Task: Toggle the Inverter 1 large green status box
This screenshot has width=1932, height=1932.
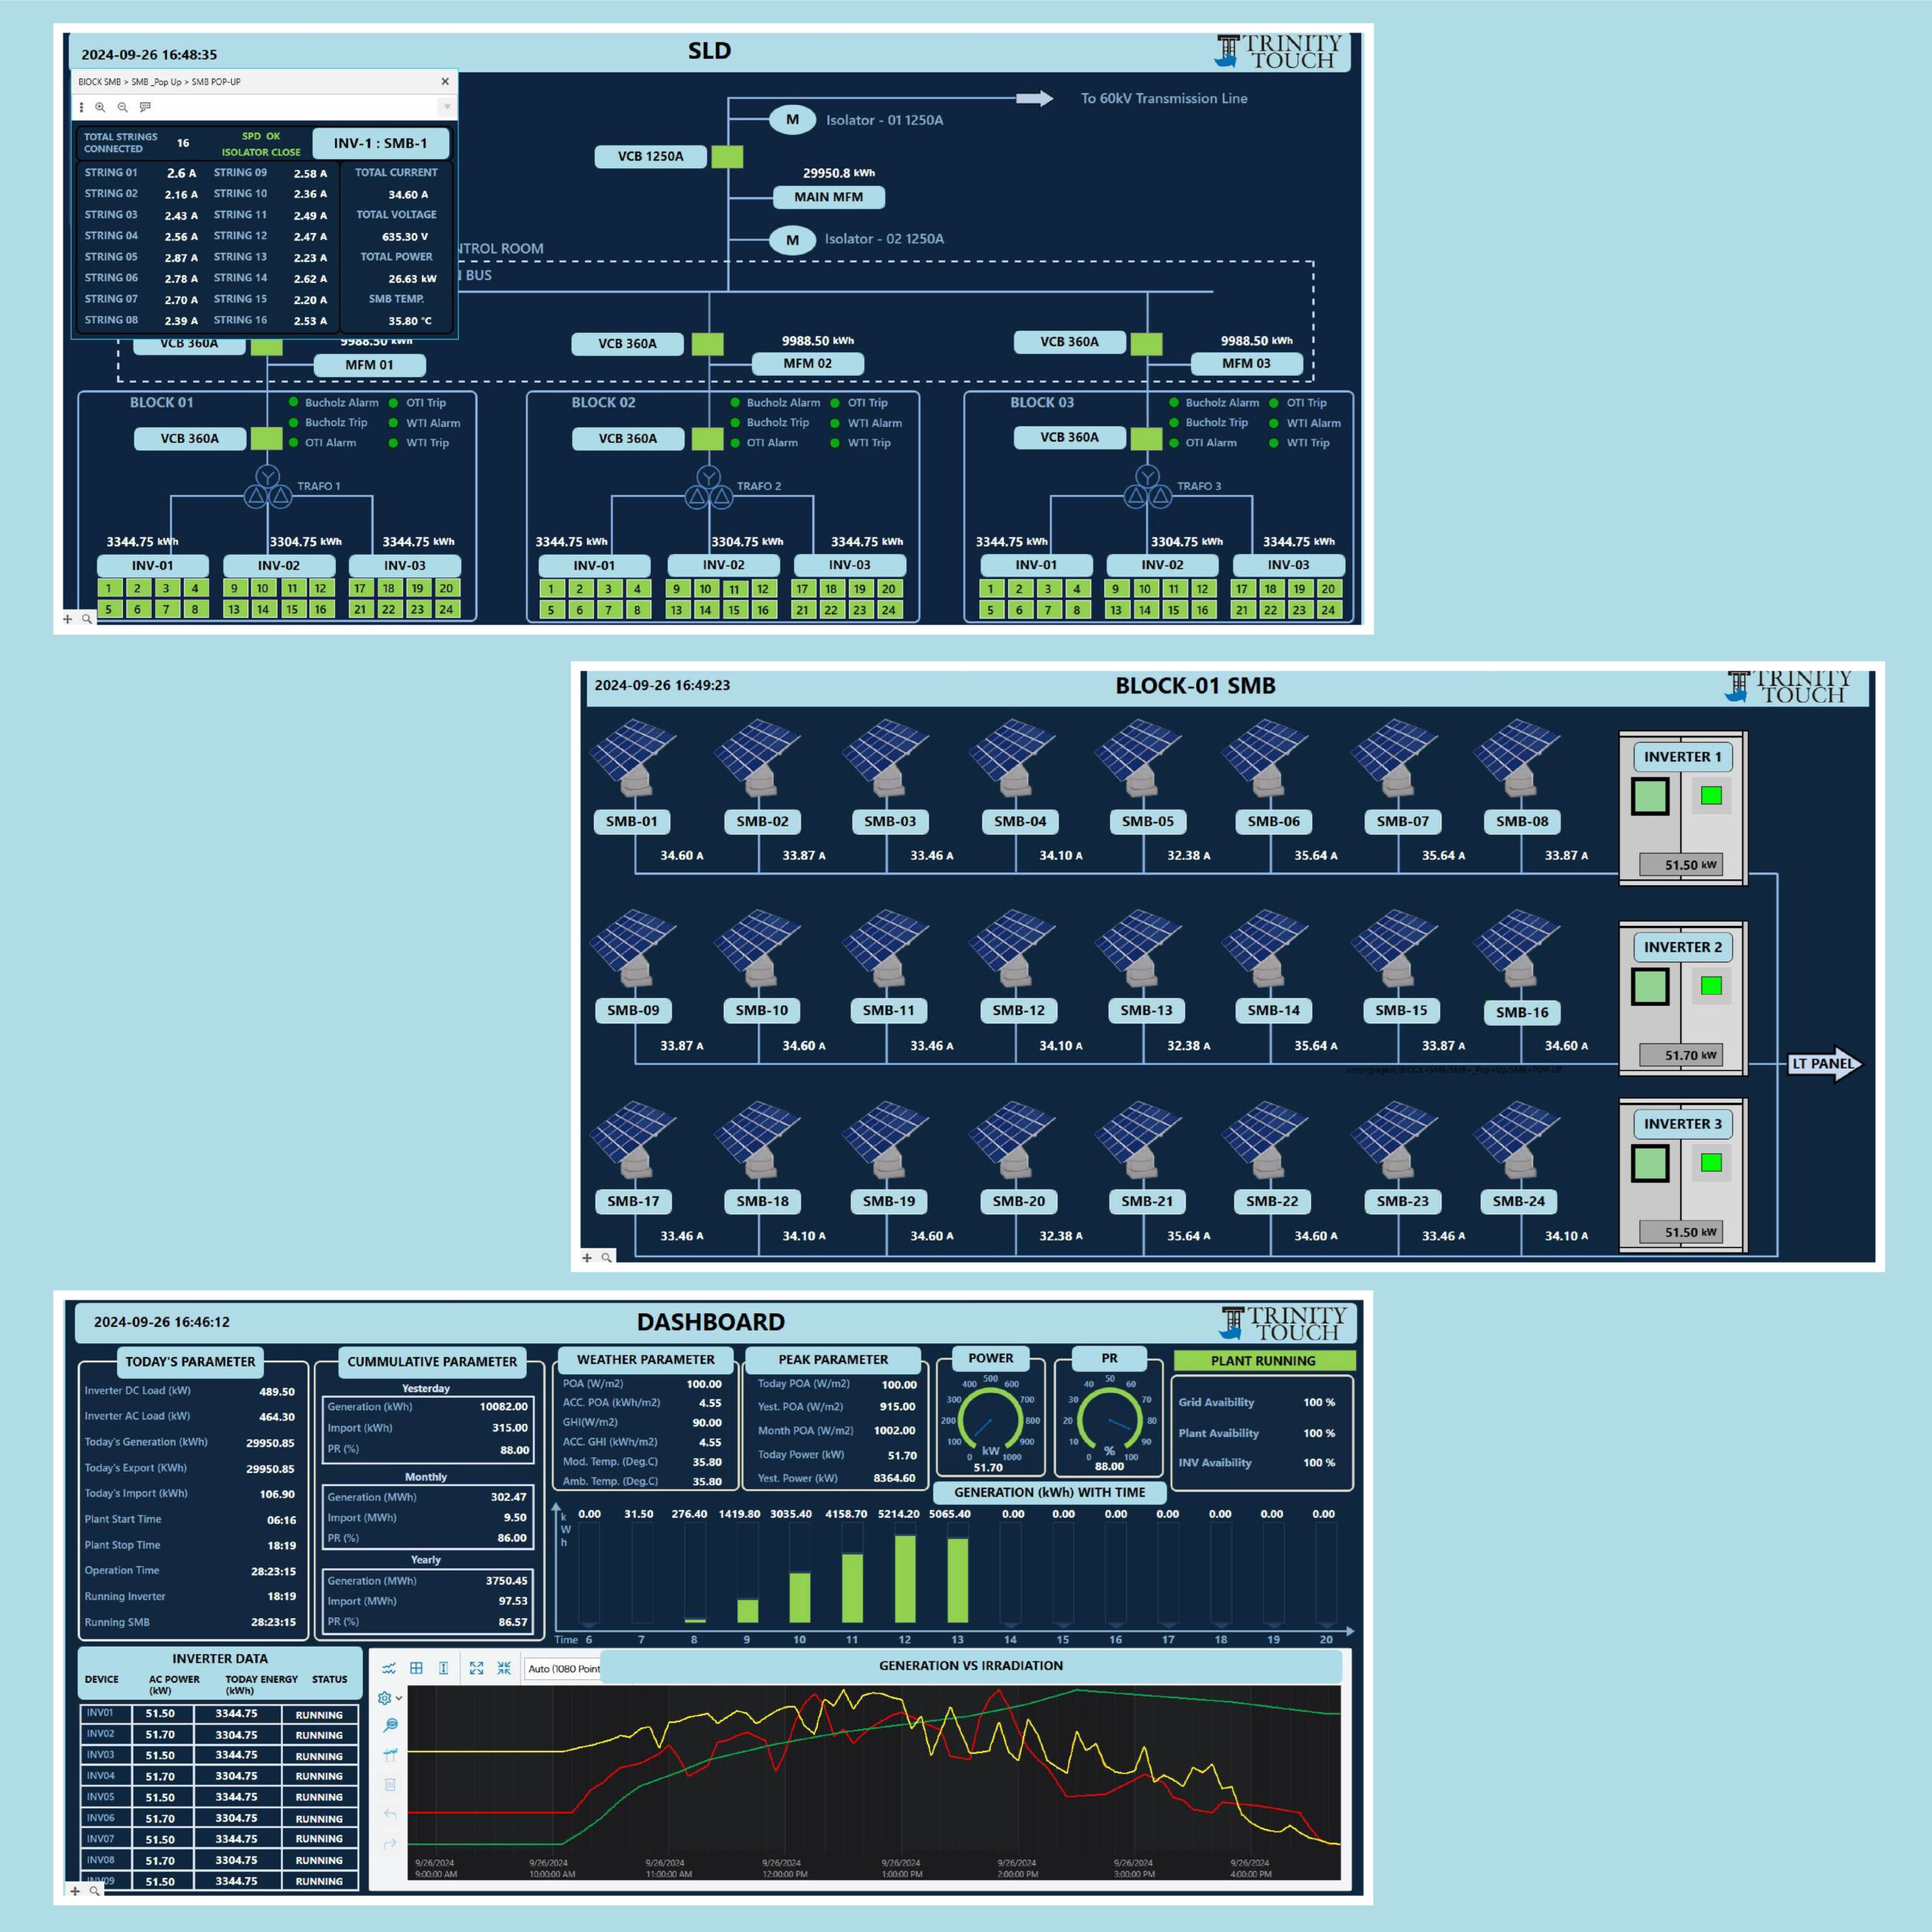Action: 1650,797
